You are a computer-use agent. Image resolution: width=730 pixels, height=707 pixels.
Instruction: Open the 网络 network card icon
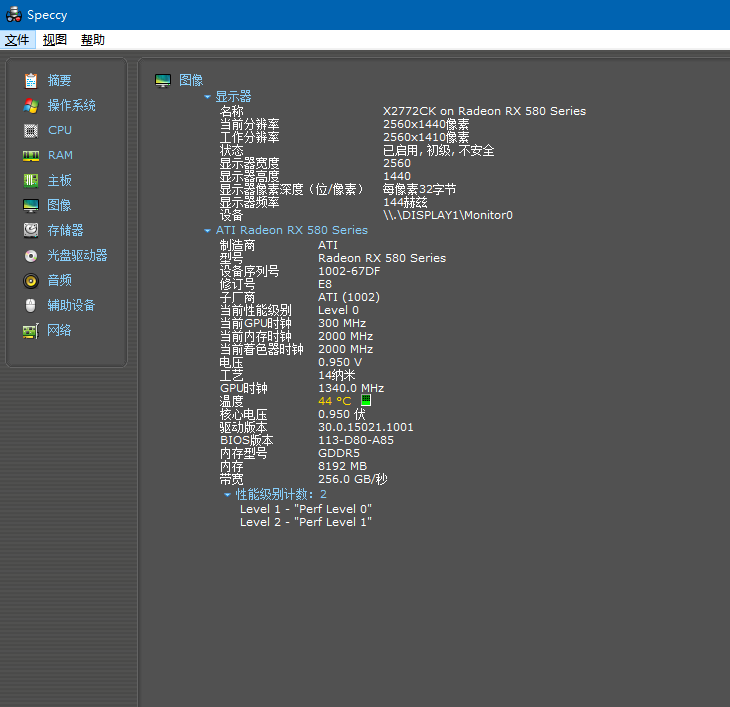click(31, 330)
